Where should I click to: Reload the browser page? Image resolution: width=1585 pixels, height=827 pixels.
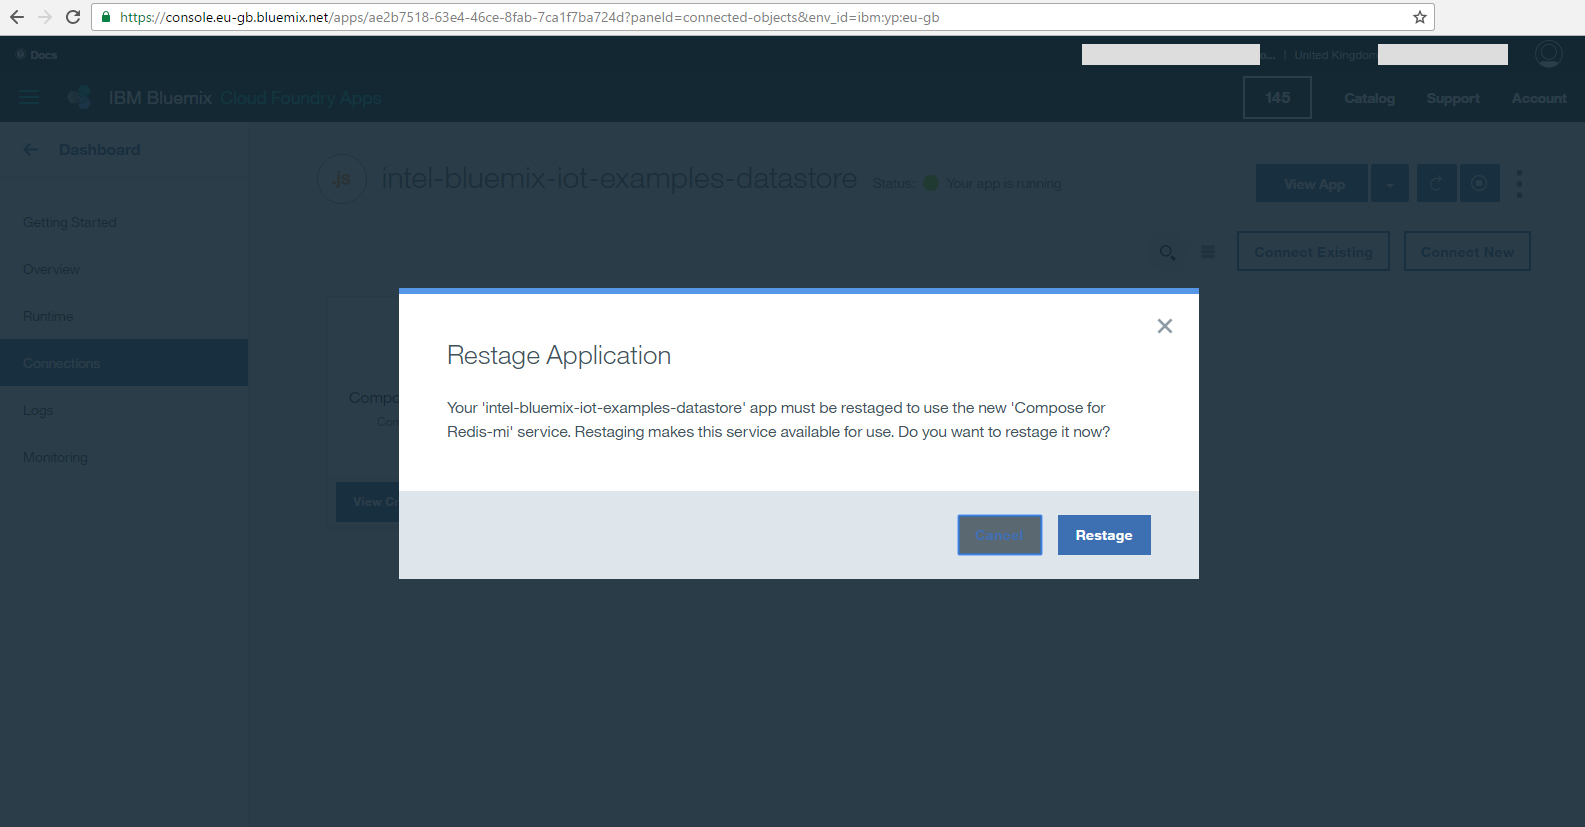click(x=73, y=17)
